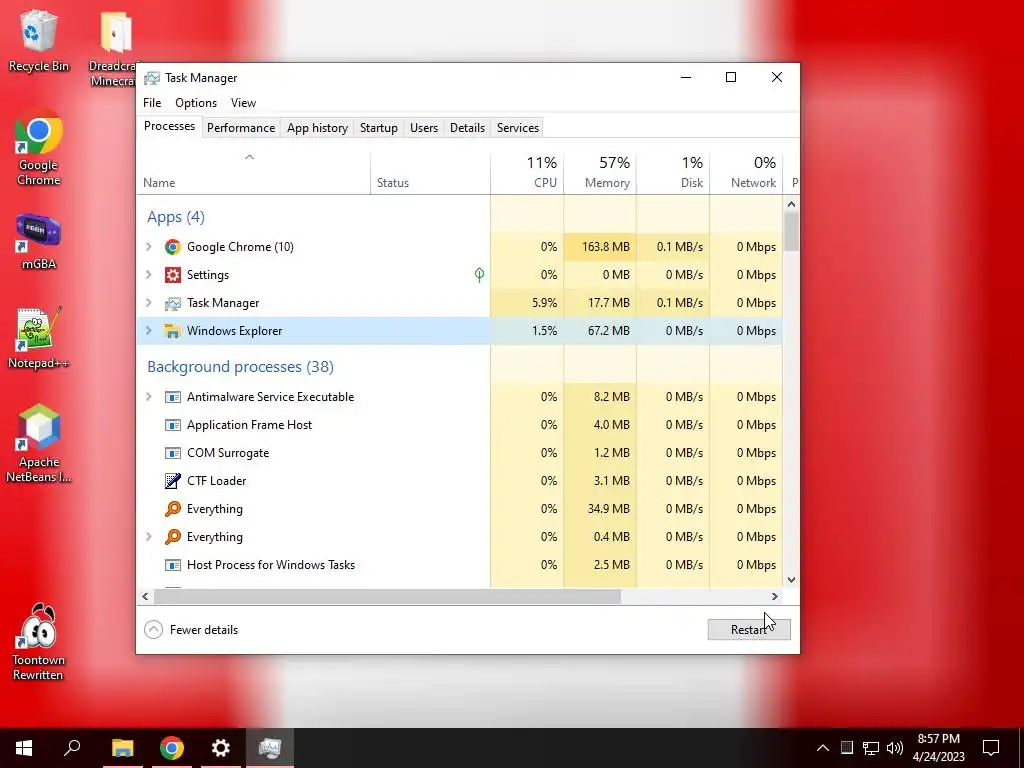Click the CTF Loader pen icon
The width and height of the screenshot is (1024, 768).
click(172, 481)
